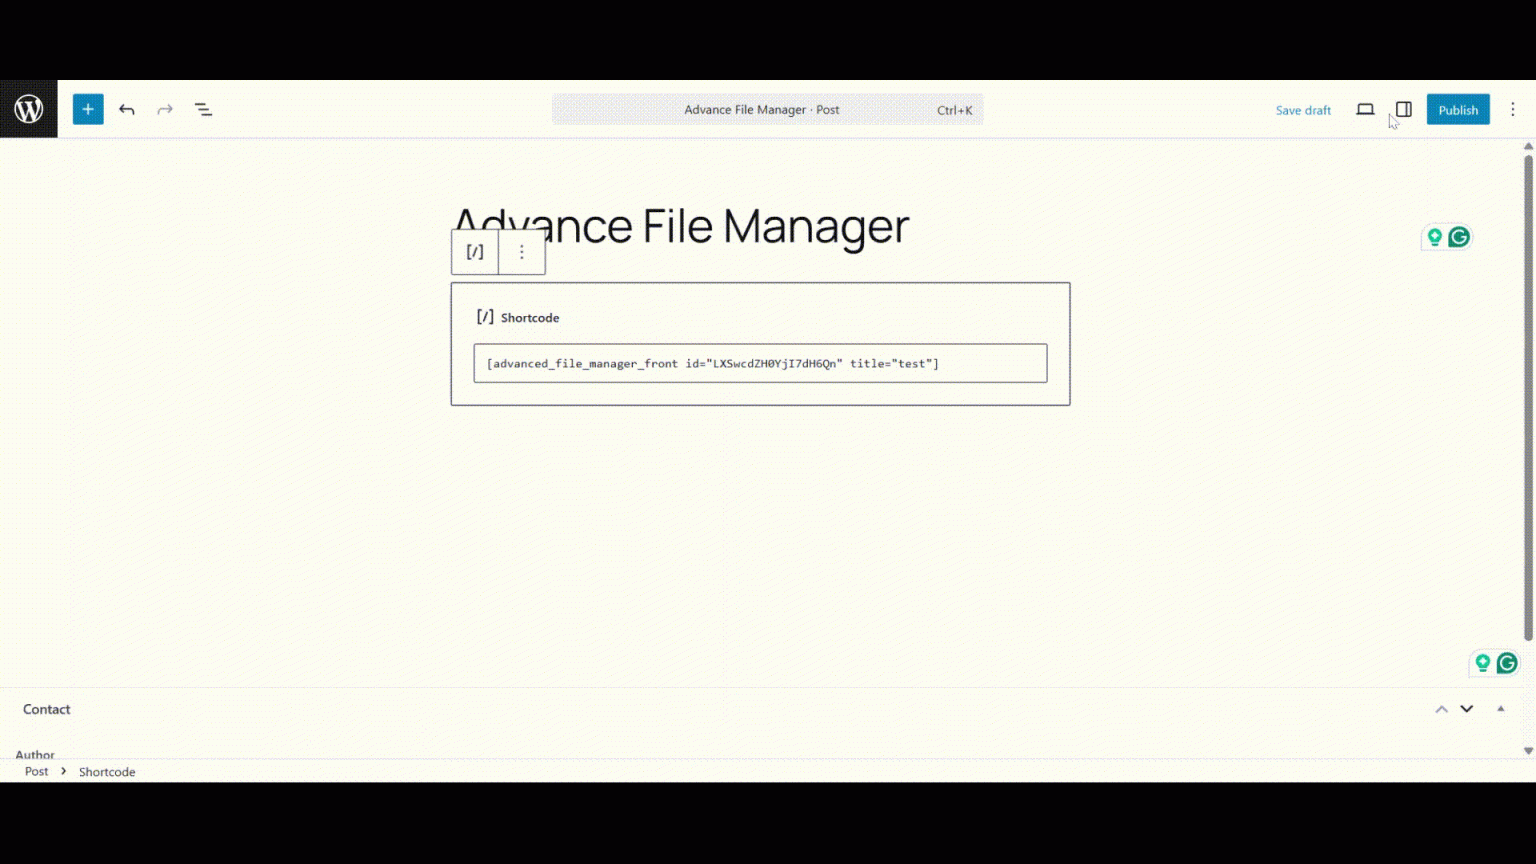Redo the last undone change

pos(165,109)
